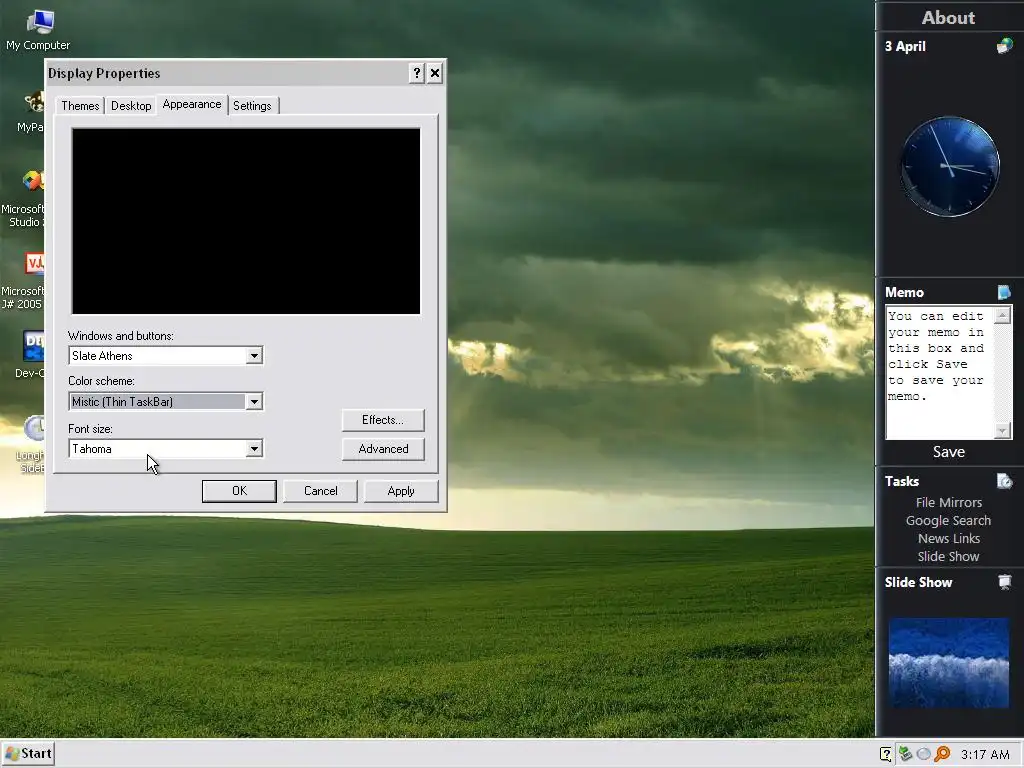Open Slide Show task link
1024x768 pixels.
tap(948, 556)
